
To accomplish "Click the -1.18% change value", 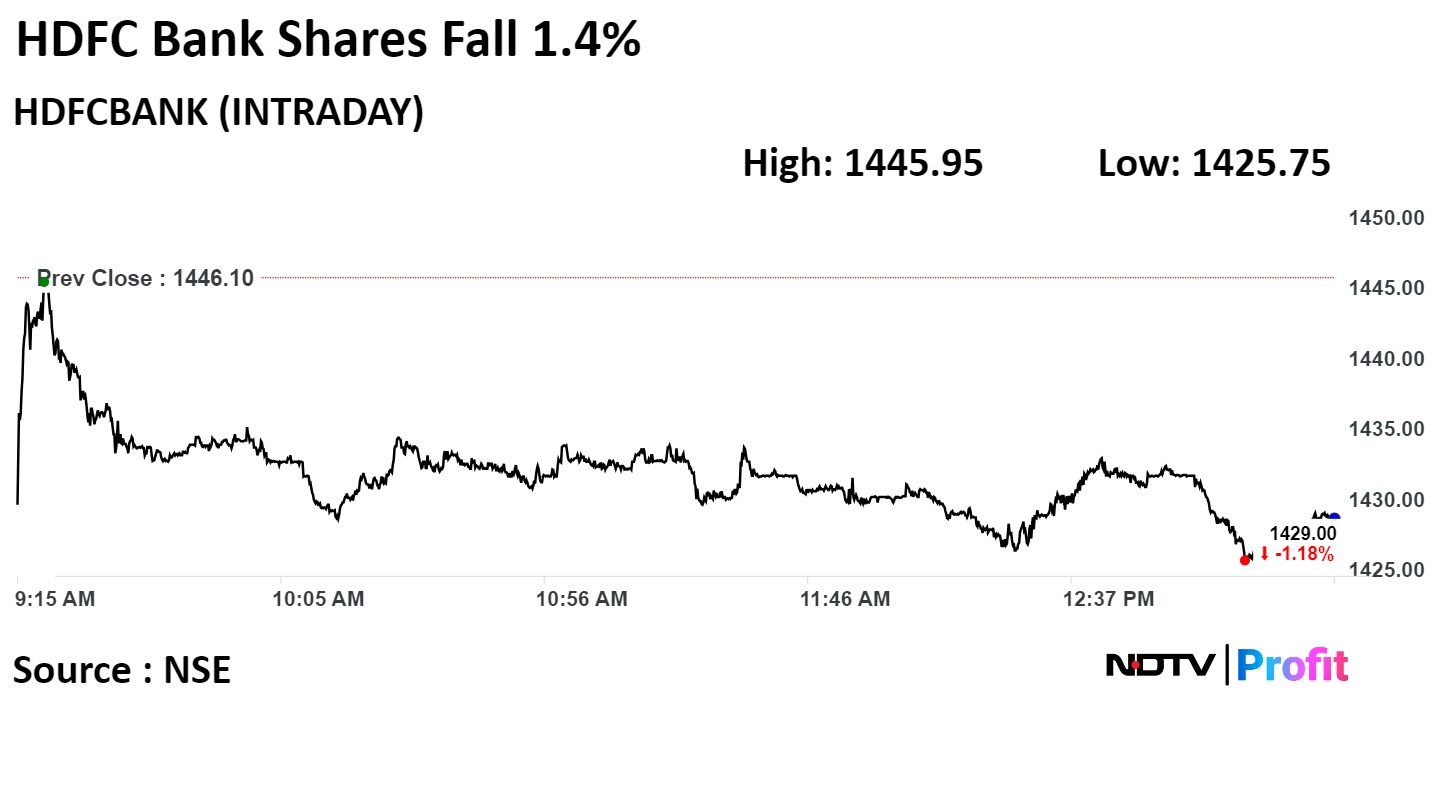I will point(1303,554).
